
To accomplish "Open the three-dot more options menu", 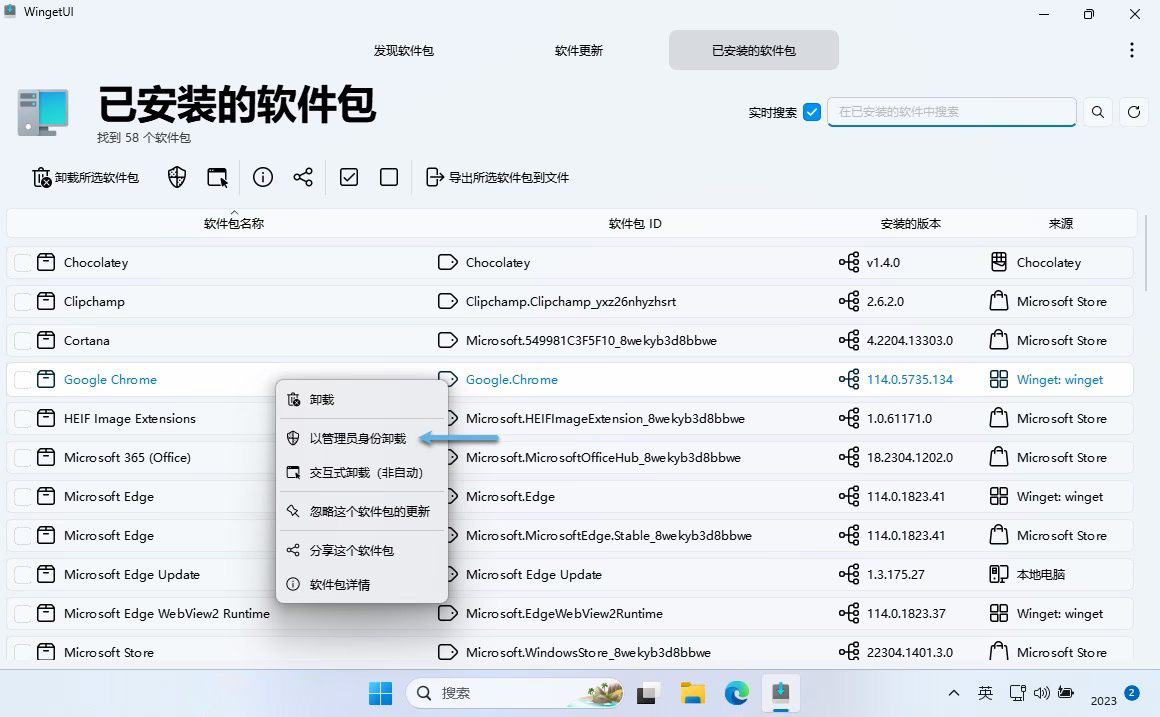I will [x=1131, y=50].
